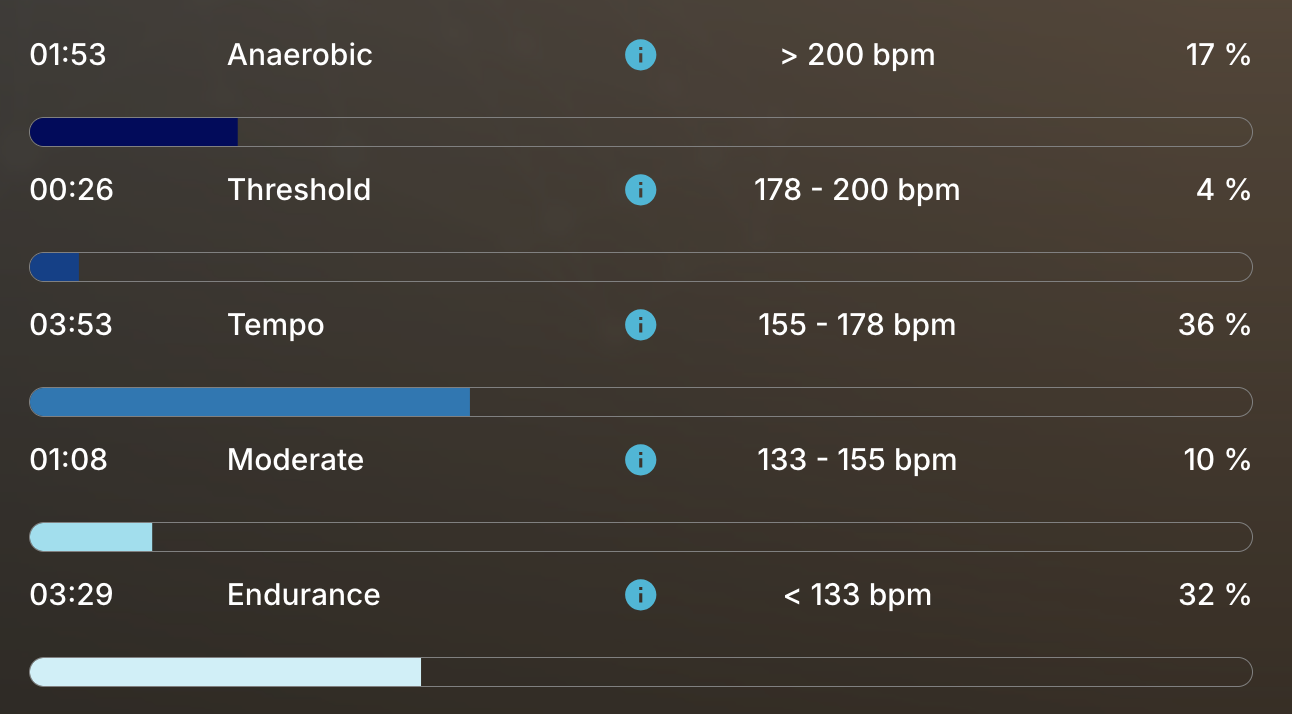Tap the Endurance zone info icon
The width and height of the screenshot is (1292, 714).
(x=640, y=595)
